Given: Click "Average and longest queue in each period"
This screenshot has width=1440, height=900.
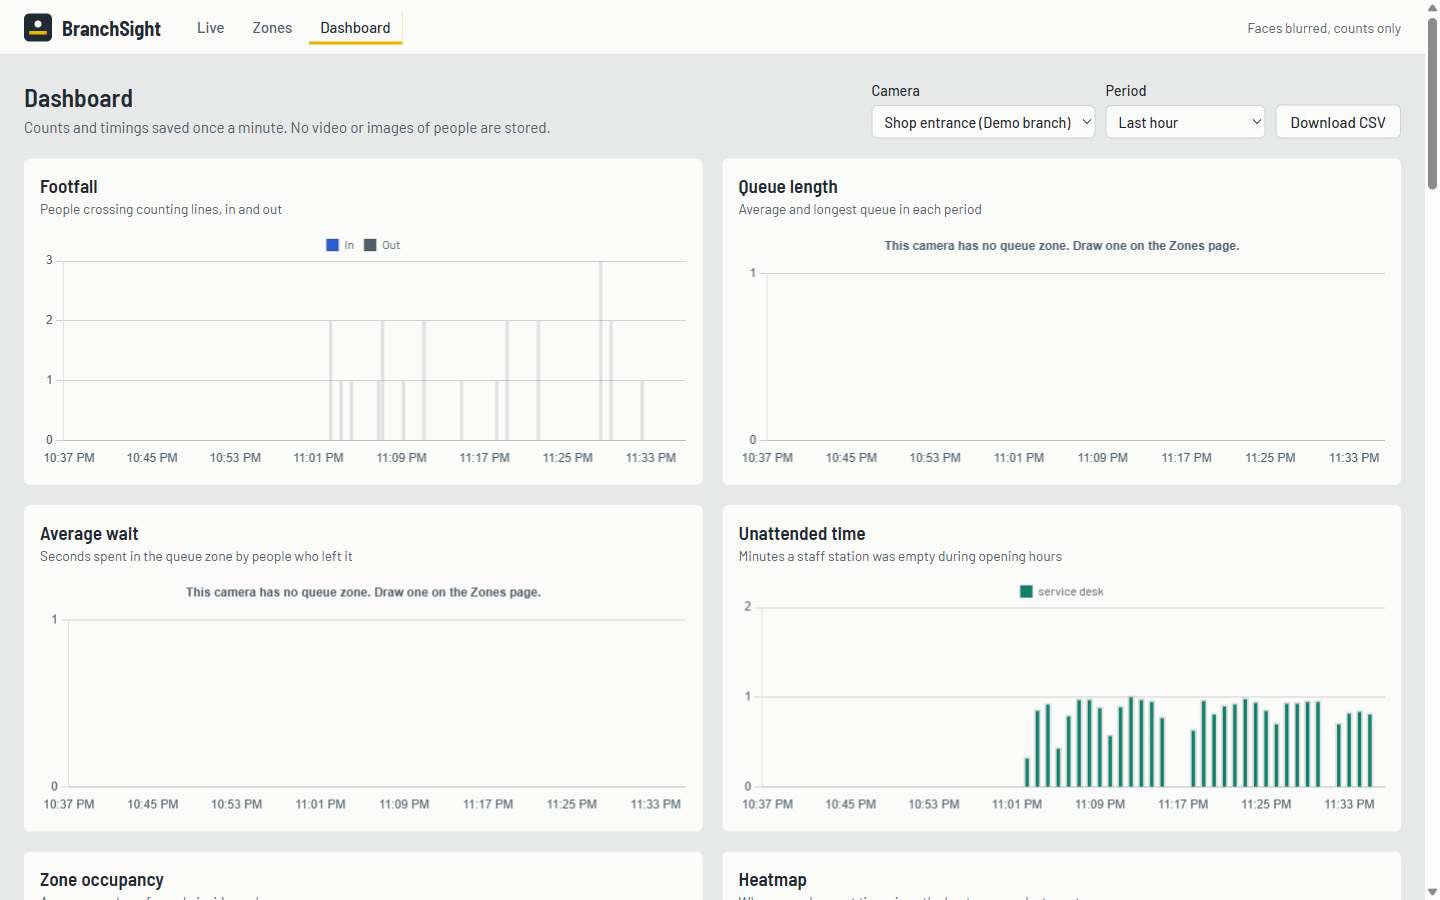Looking at the screenshot, I should tap(860, 210).
